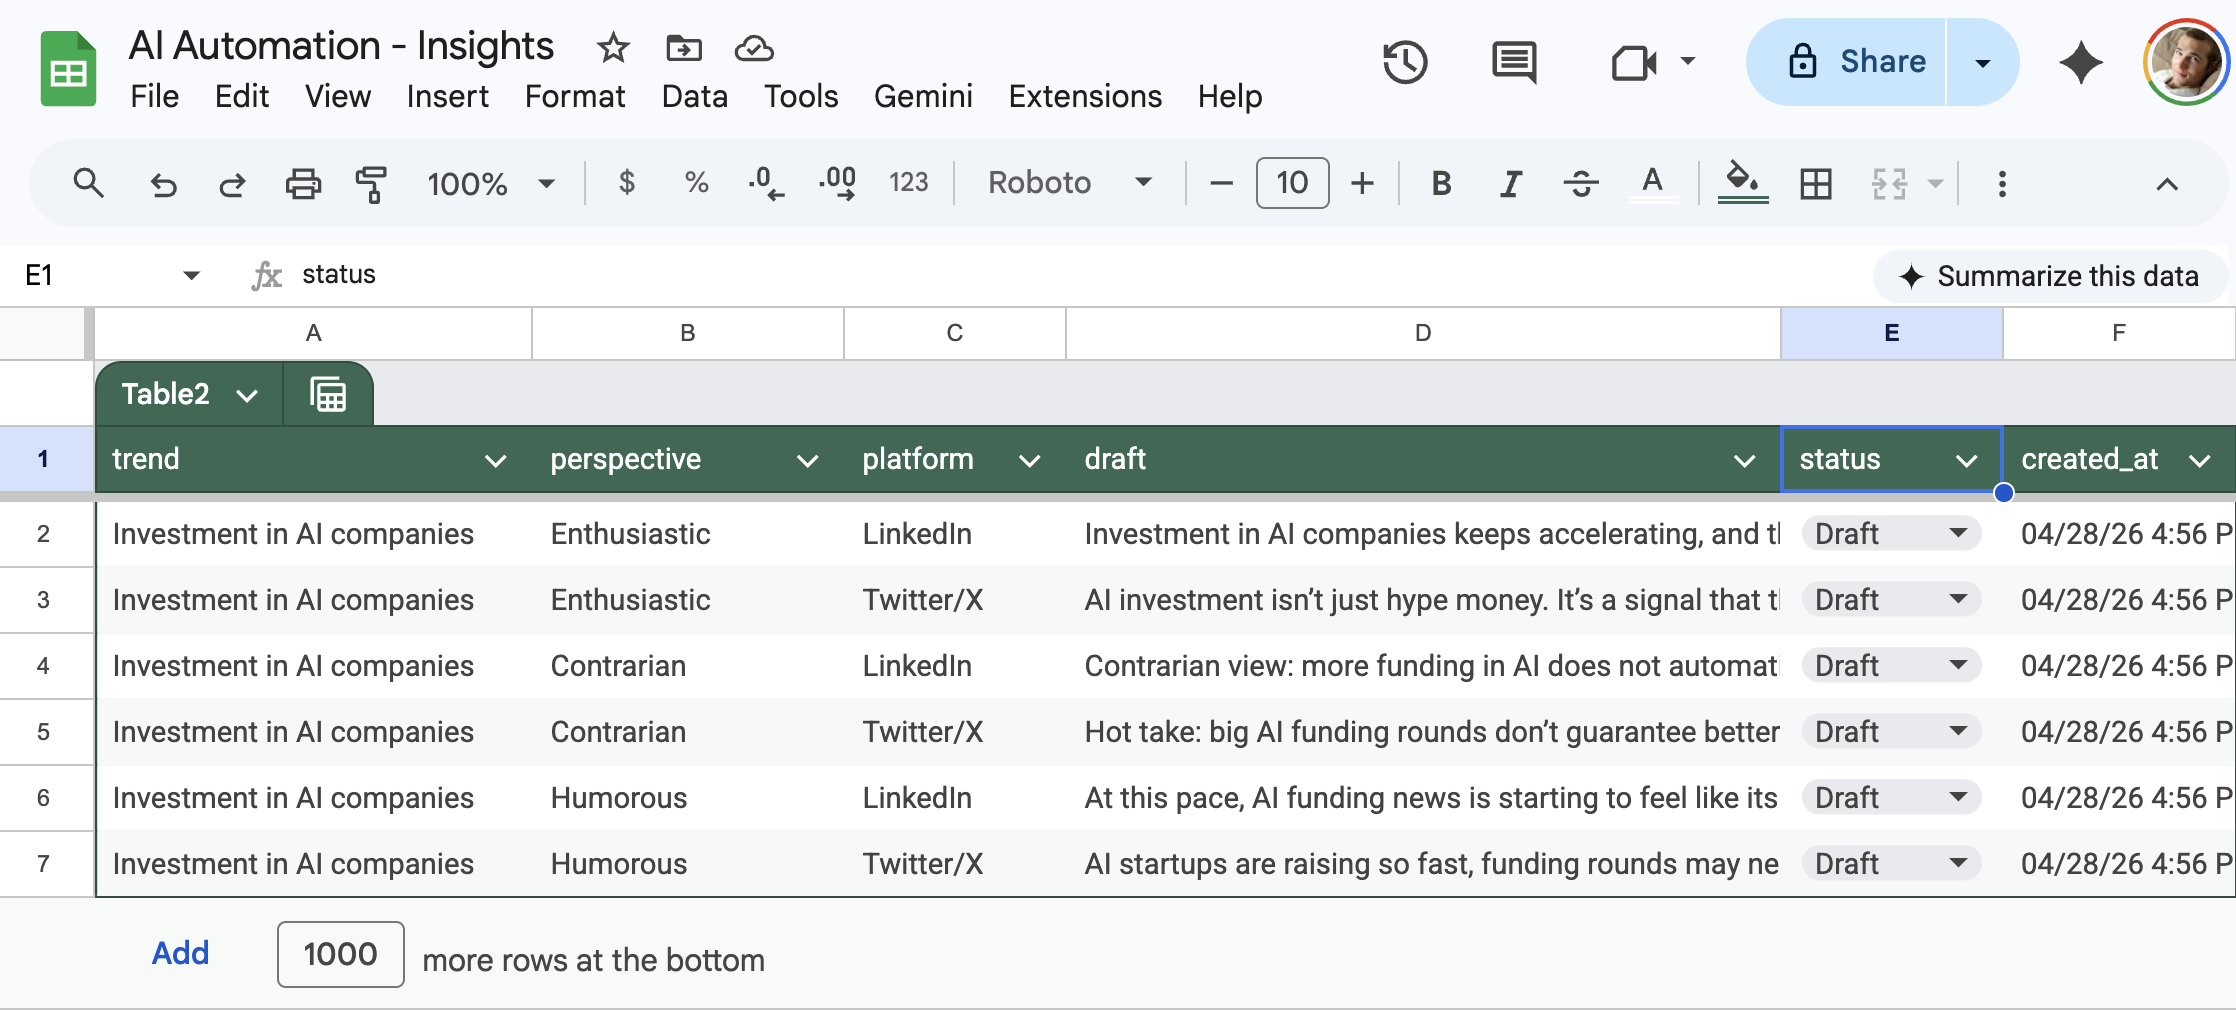Open the perspective column dropdown
The width and height of the screenshot is (2236, 1010).
click(x=807, y=461)
